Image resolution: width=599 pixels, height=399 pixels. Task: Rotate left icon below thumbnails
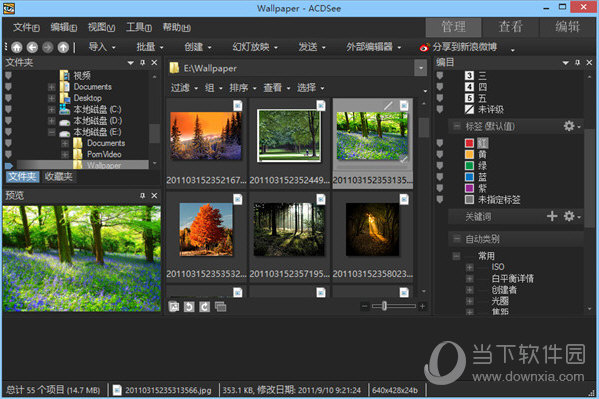click(x=189, y=307)
